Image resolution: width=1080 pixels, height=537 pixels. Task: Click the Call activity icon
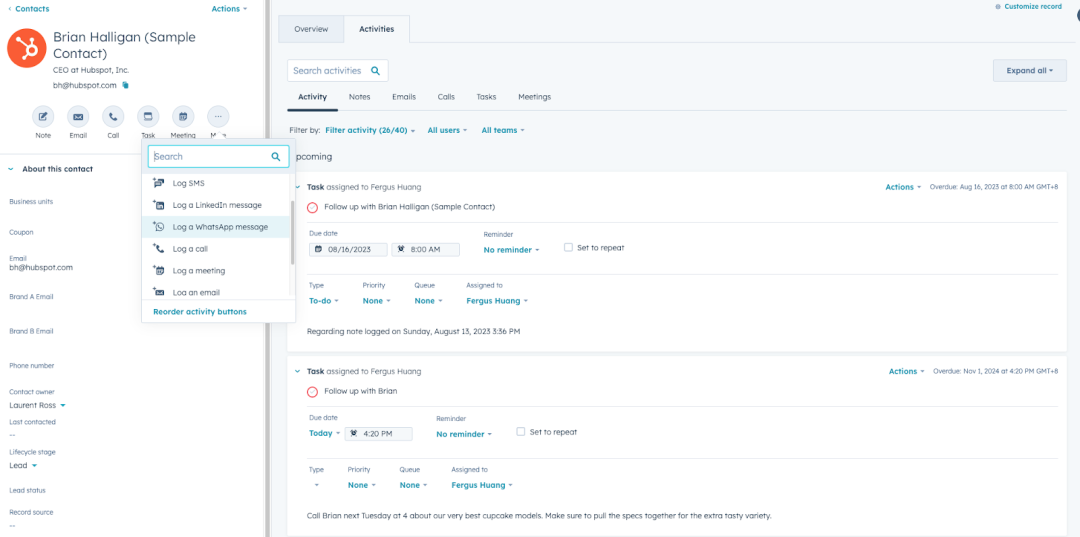point(113,116)
